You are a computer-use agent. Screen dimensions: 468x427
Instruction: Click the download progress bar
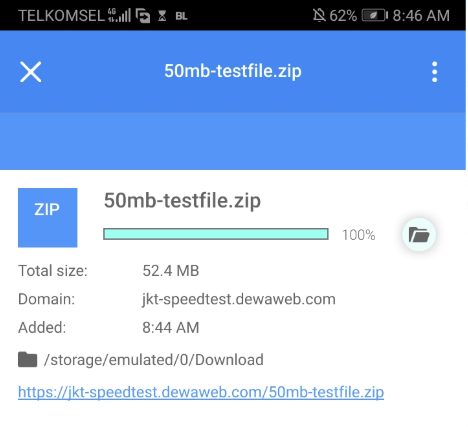coord(216,234)
